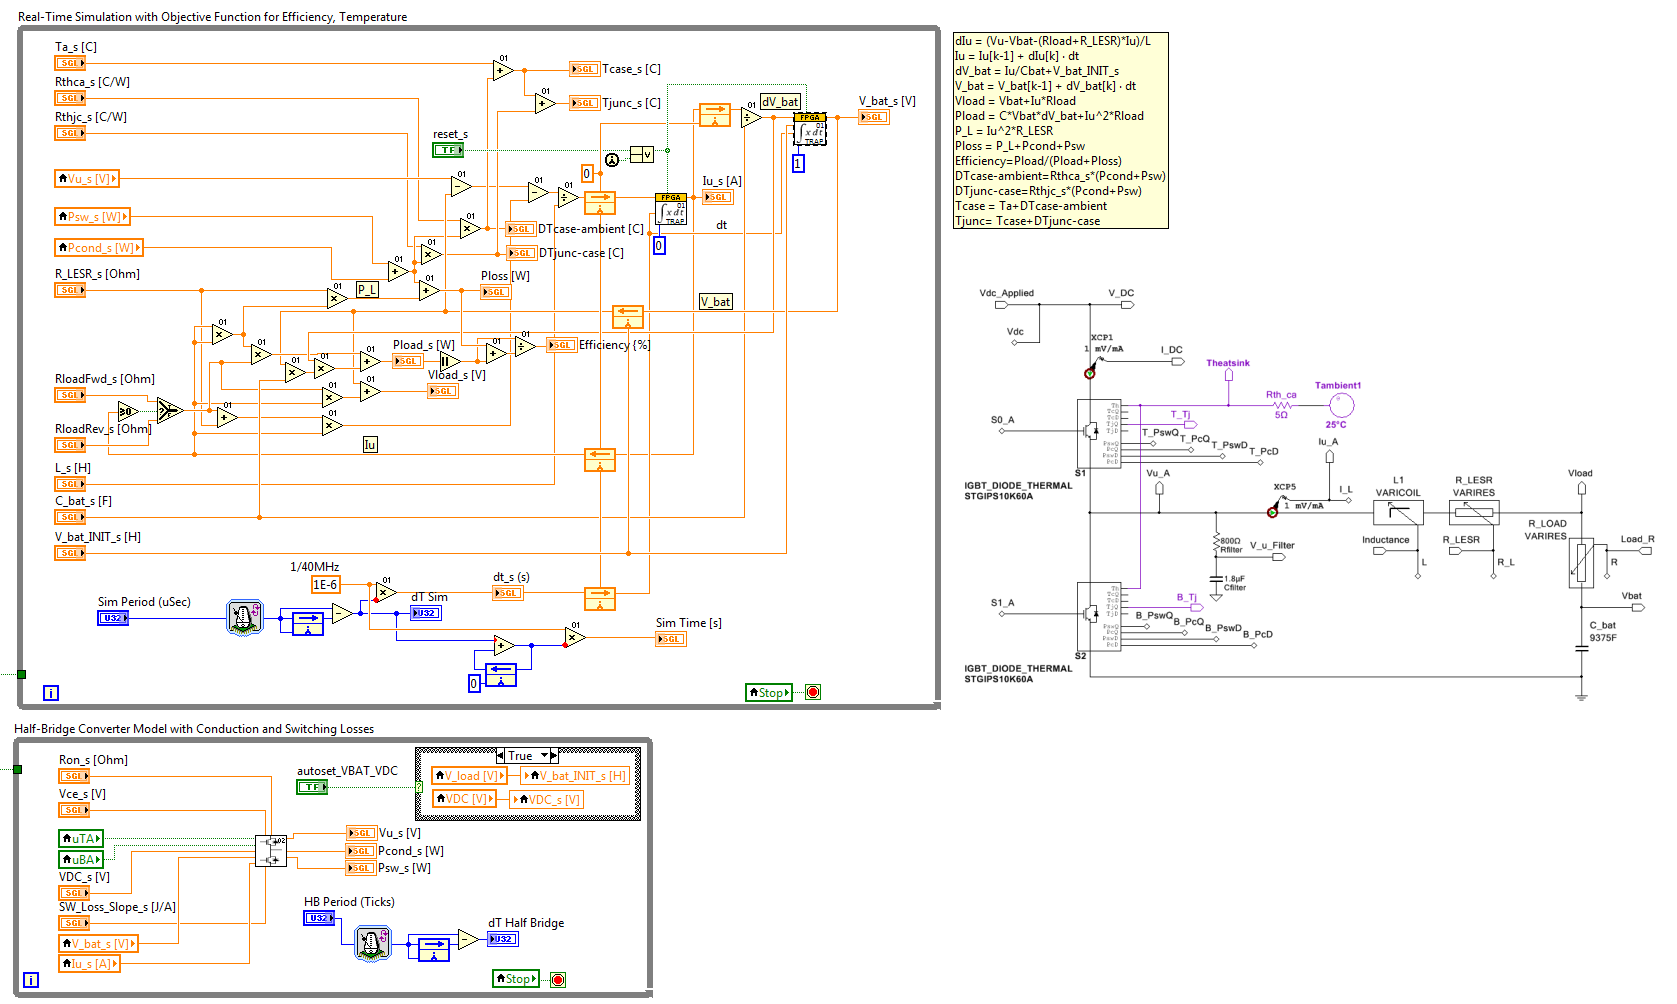1677x1004 pixels.
Task: Go to previous case with left arrow
Action: (500, 756)
